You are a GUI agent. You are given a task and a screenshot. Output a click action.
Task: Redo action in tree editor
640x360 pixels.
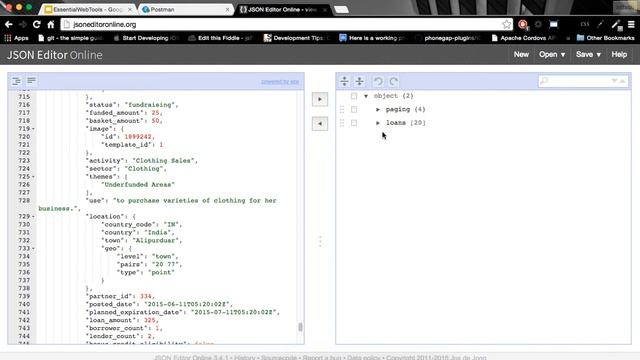[x=393, y=81]
